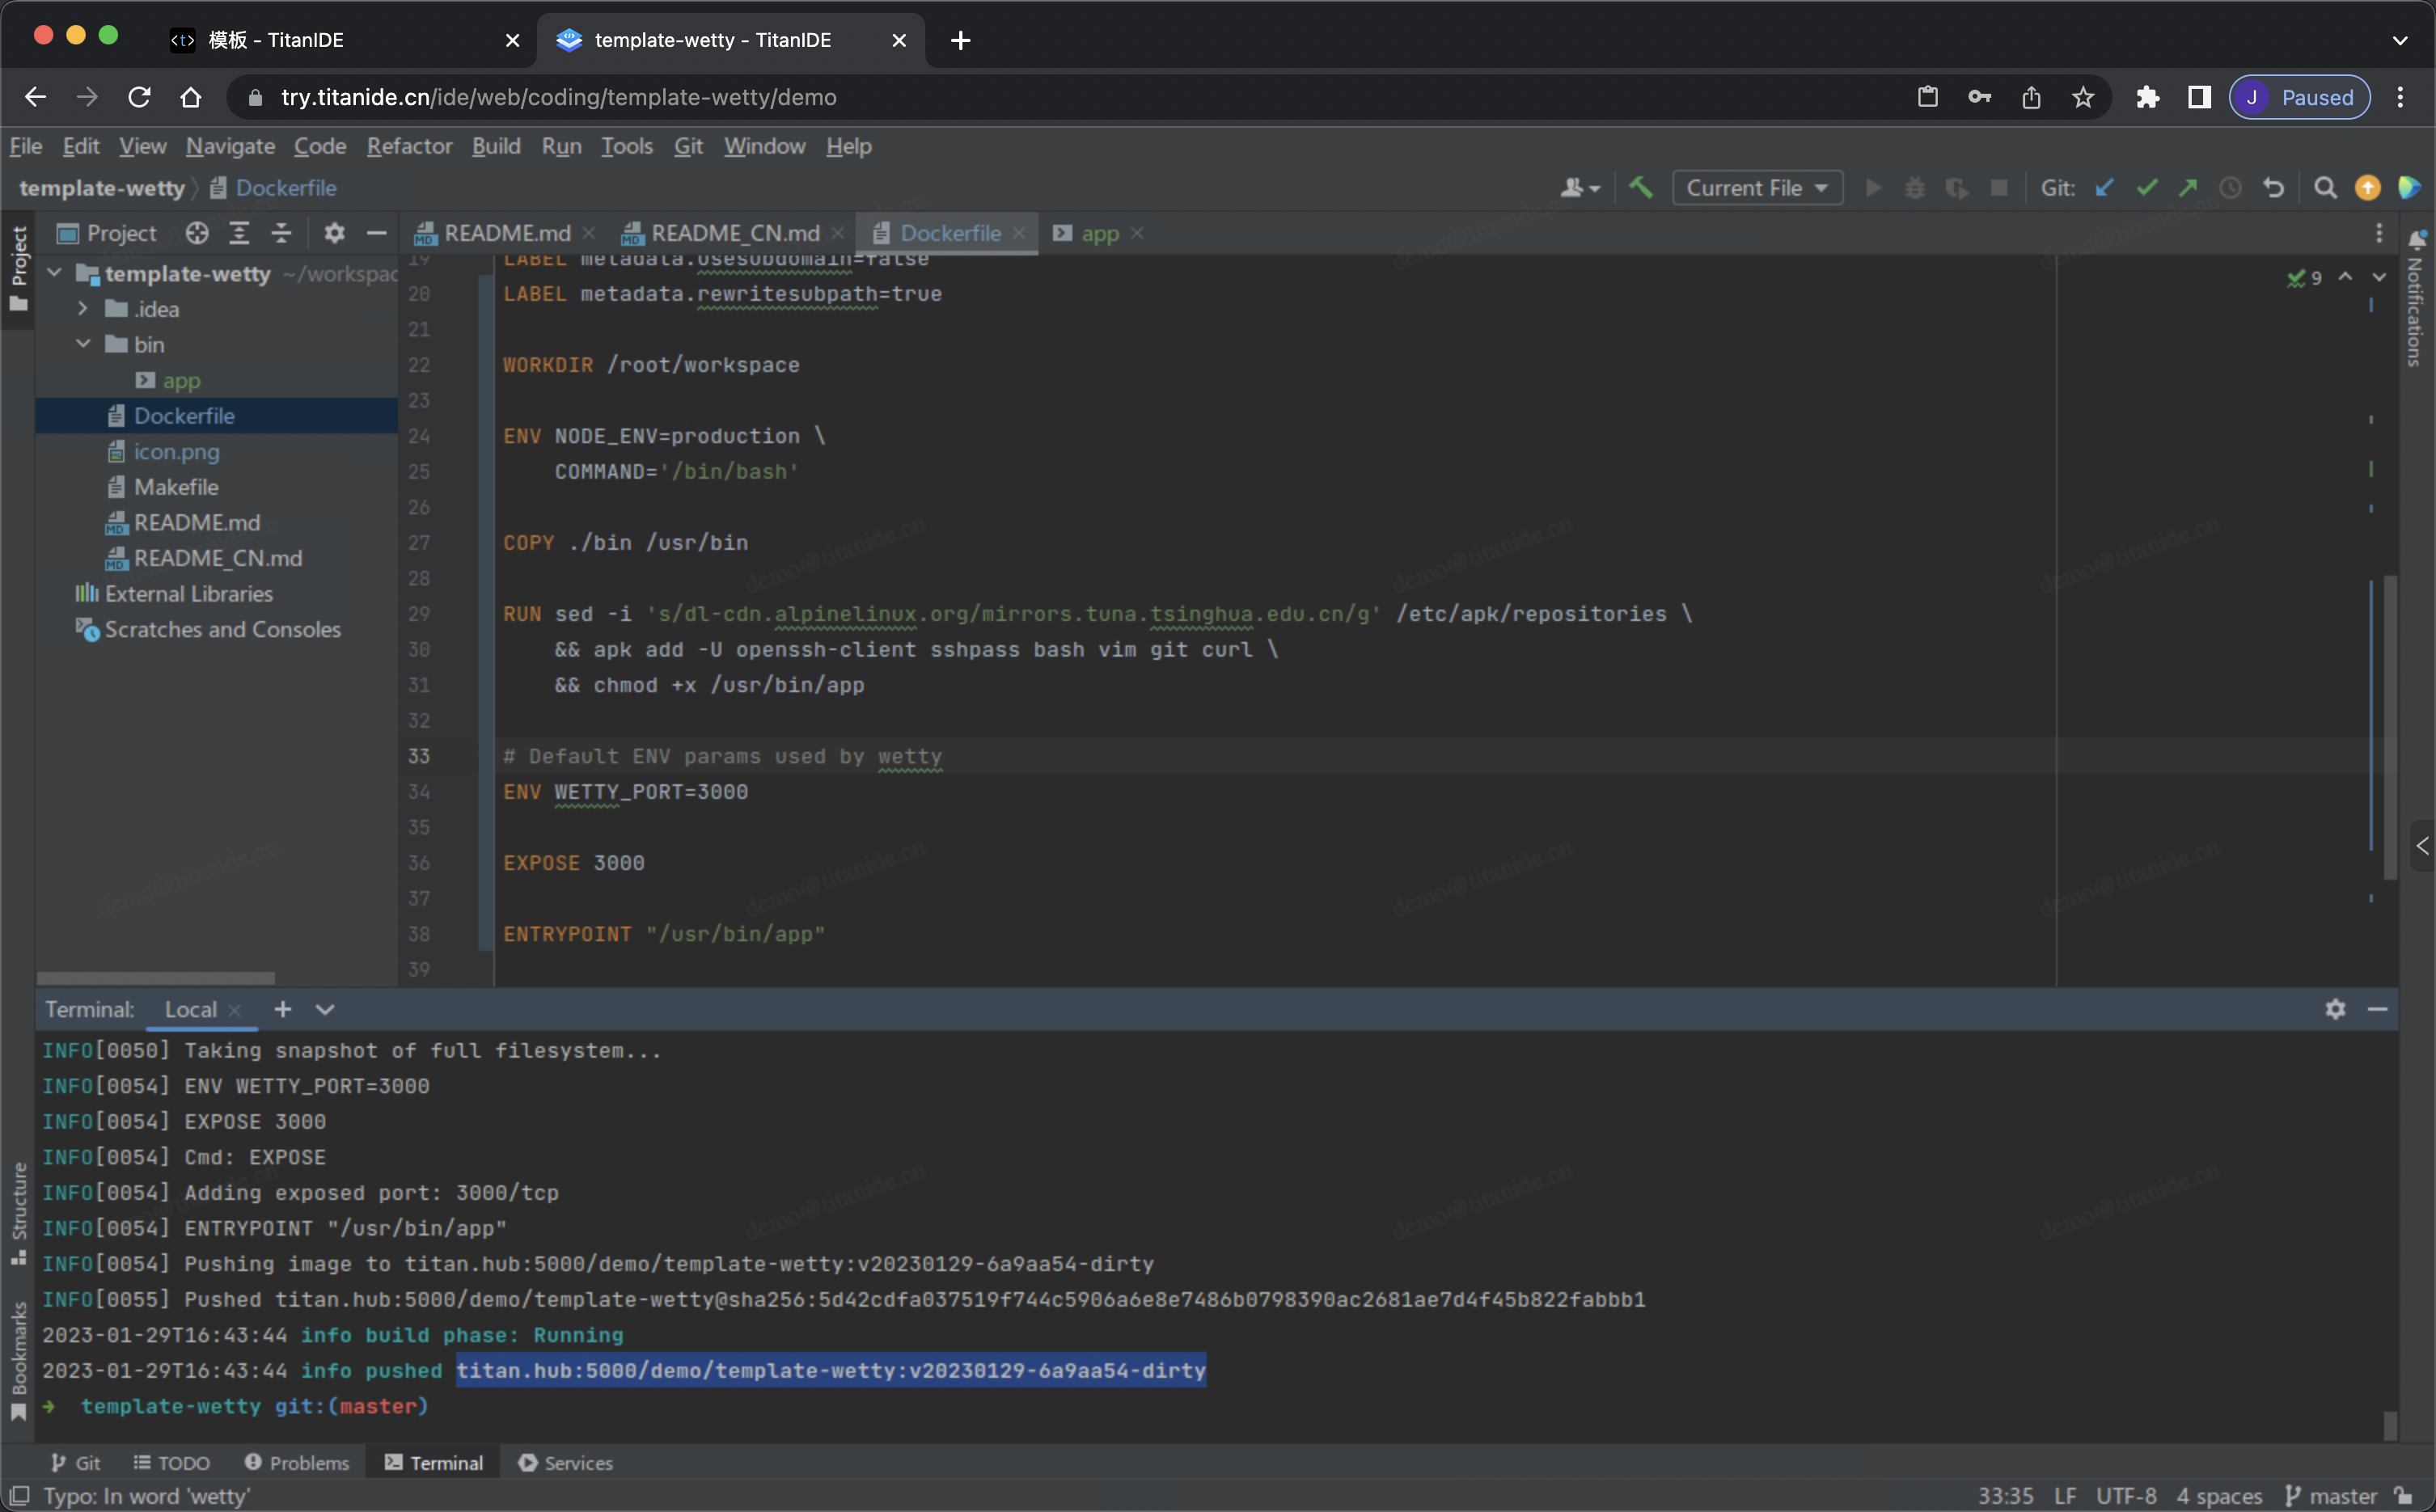Switch to README_CN.md editor tab
The width and height of the screenshot is (2436, 1512).
(734, 233)
